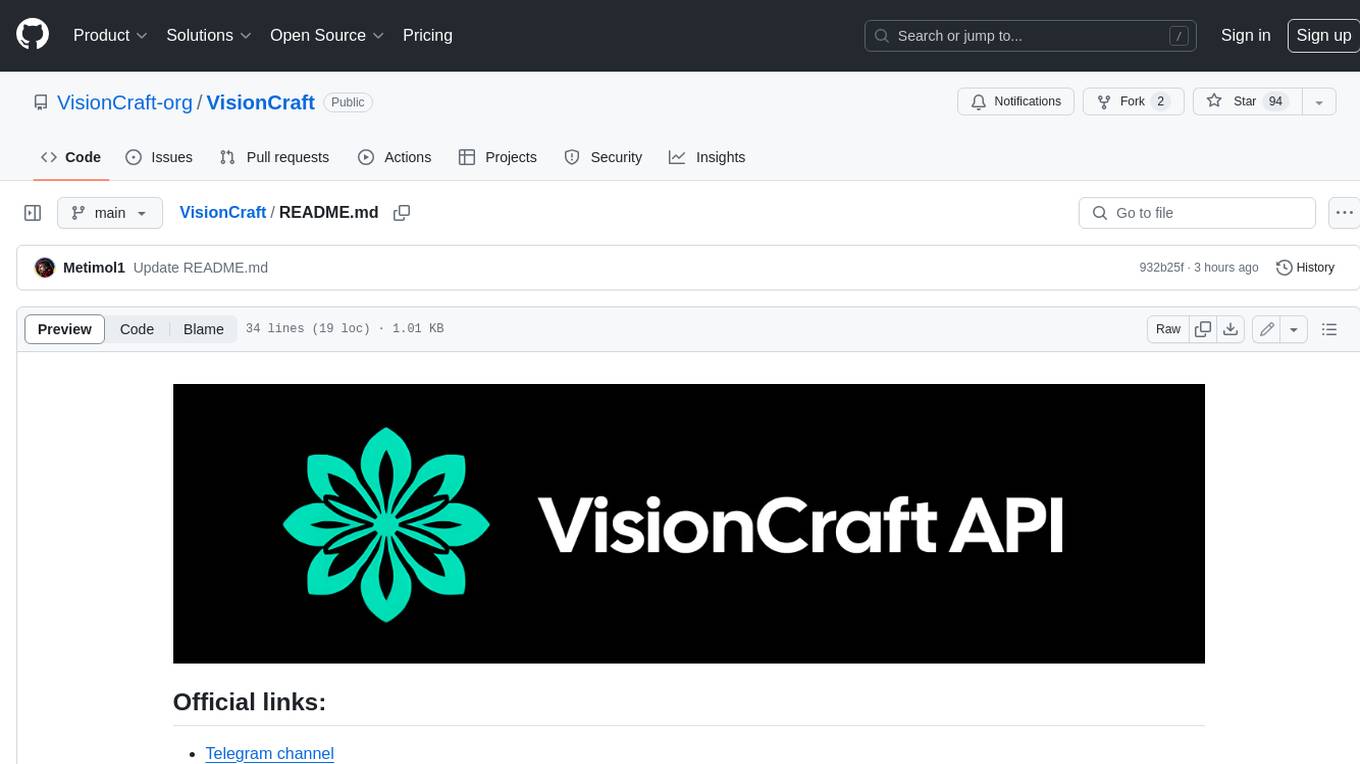
Task: View the file History
Action: click(1305, 268)
